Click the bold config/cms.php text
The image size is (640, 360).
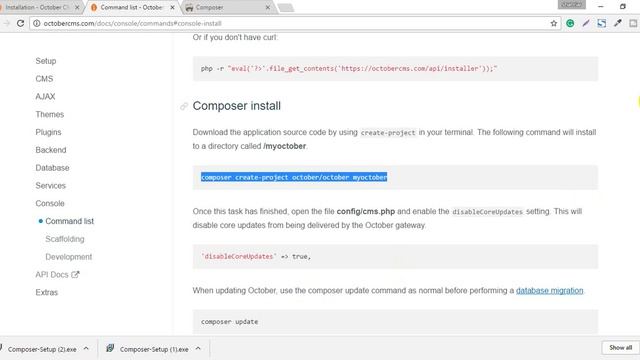tap(366, 211)
